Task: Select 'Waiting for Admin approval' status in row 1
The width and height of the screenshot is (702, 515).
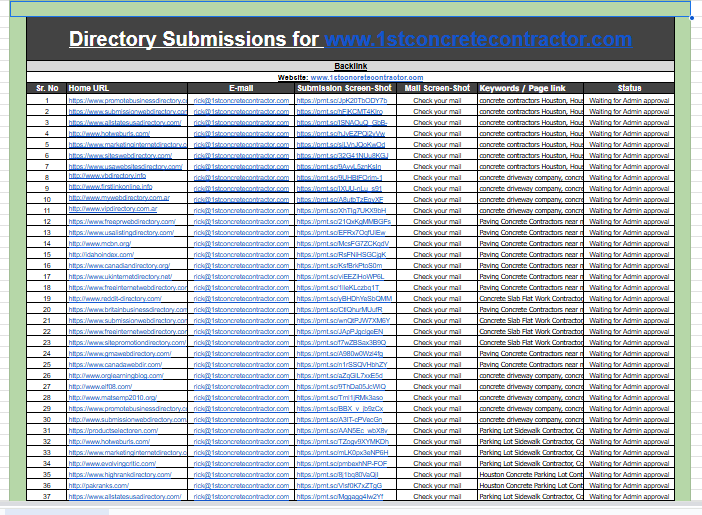Action: (x=629, y=100)
